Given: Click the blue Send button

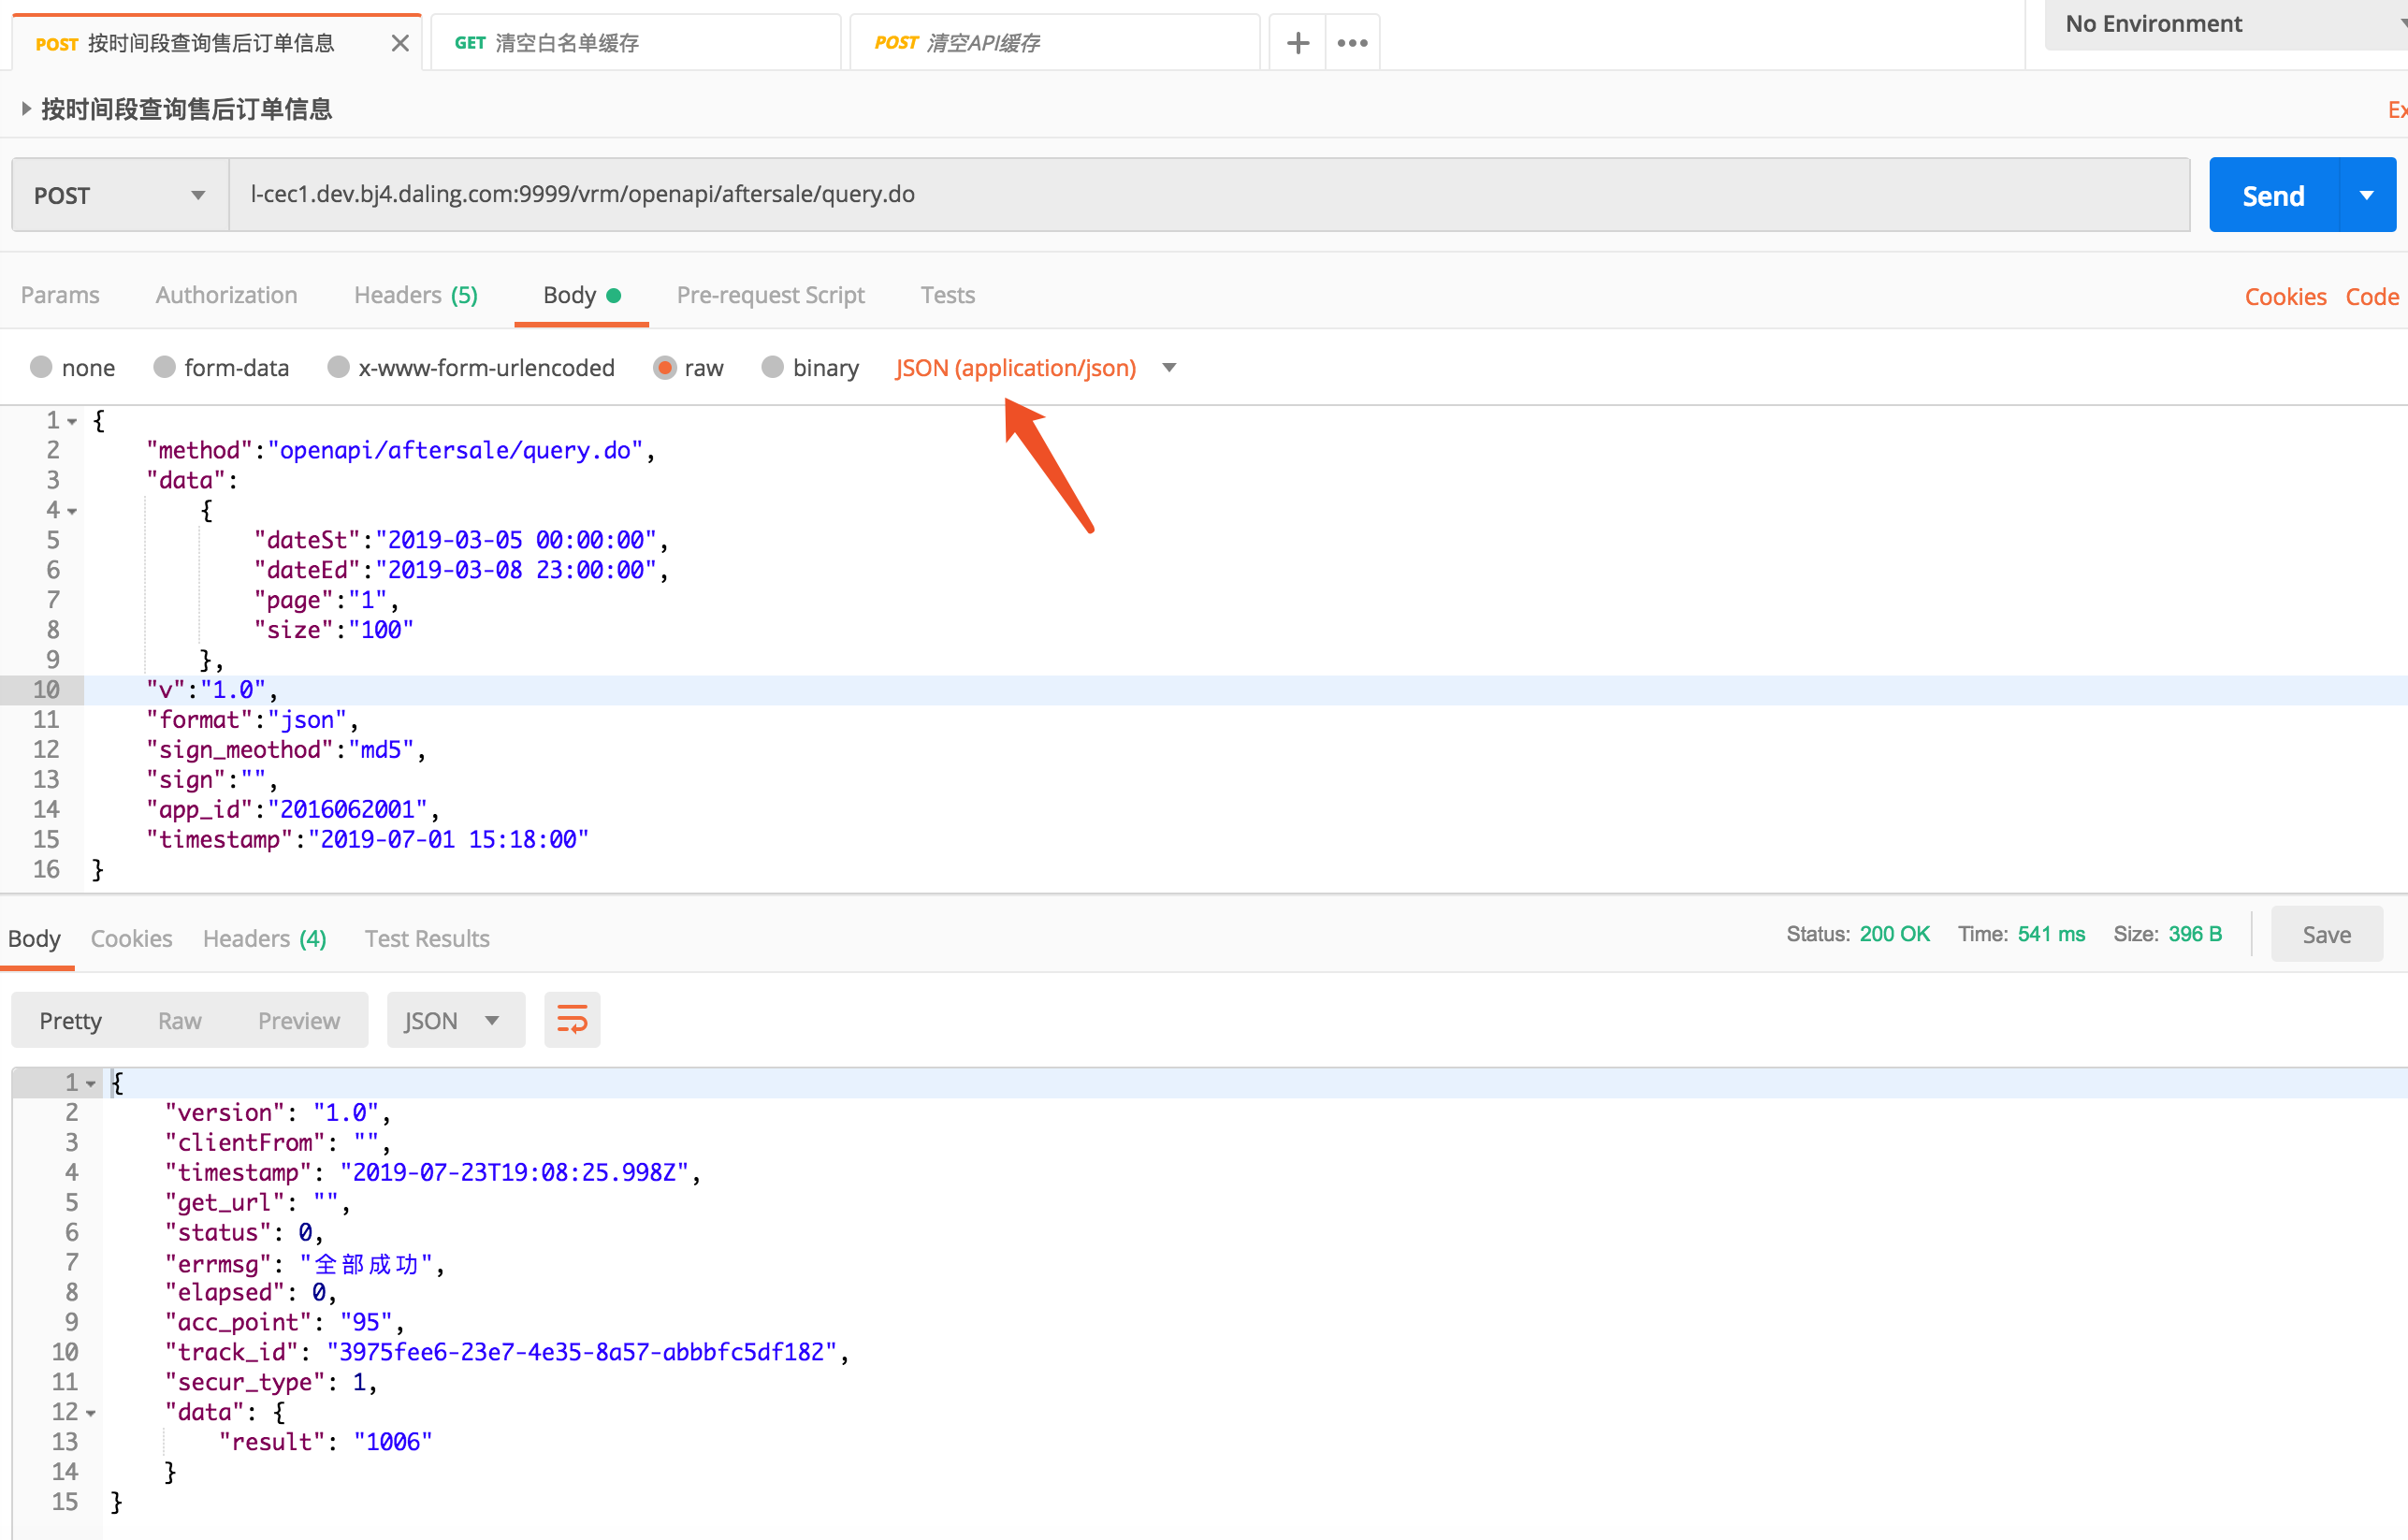Looking at the screenshot, I should [x=2273, y=195].
